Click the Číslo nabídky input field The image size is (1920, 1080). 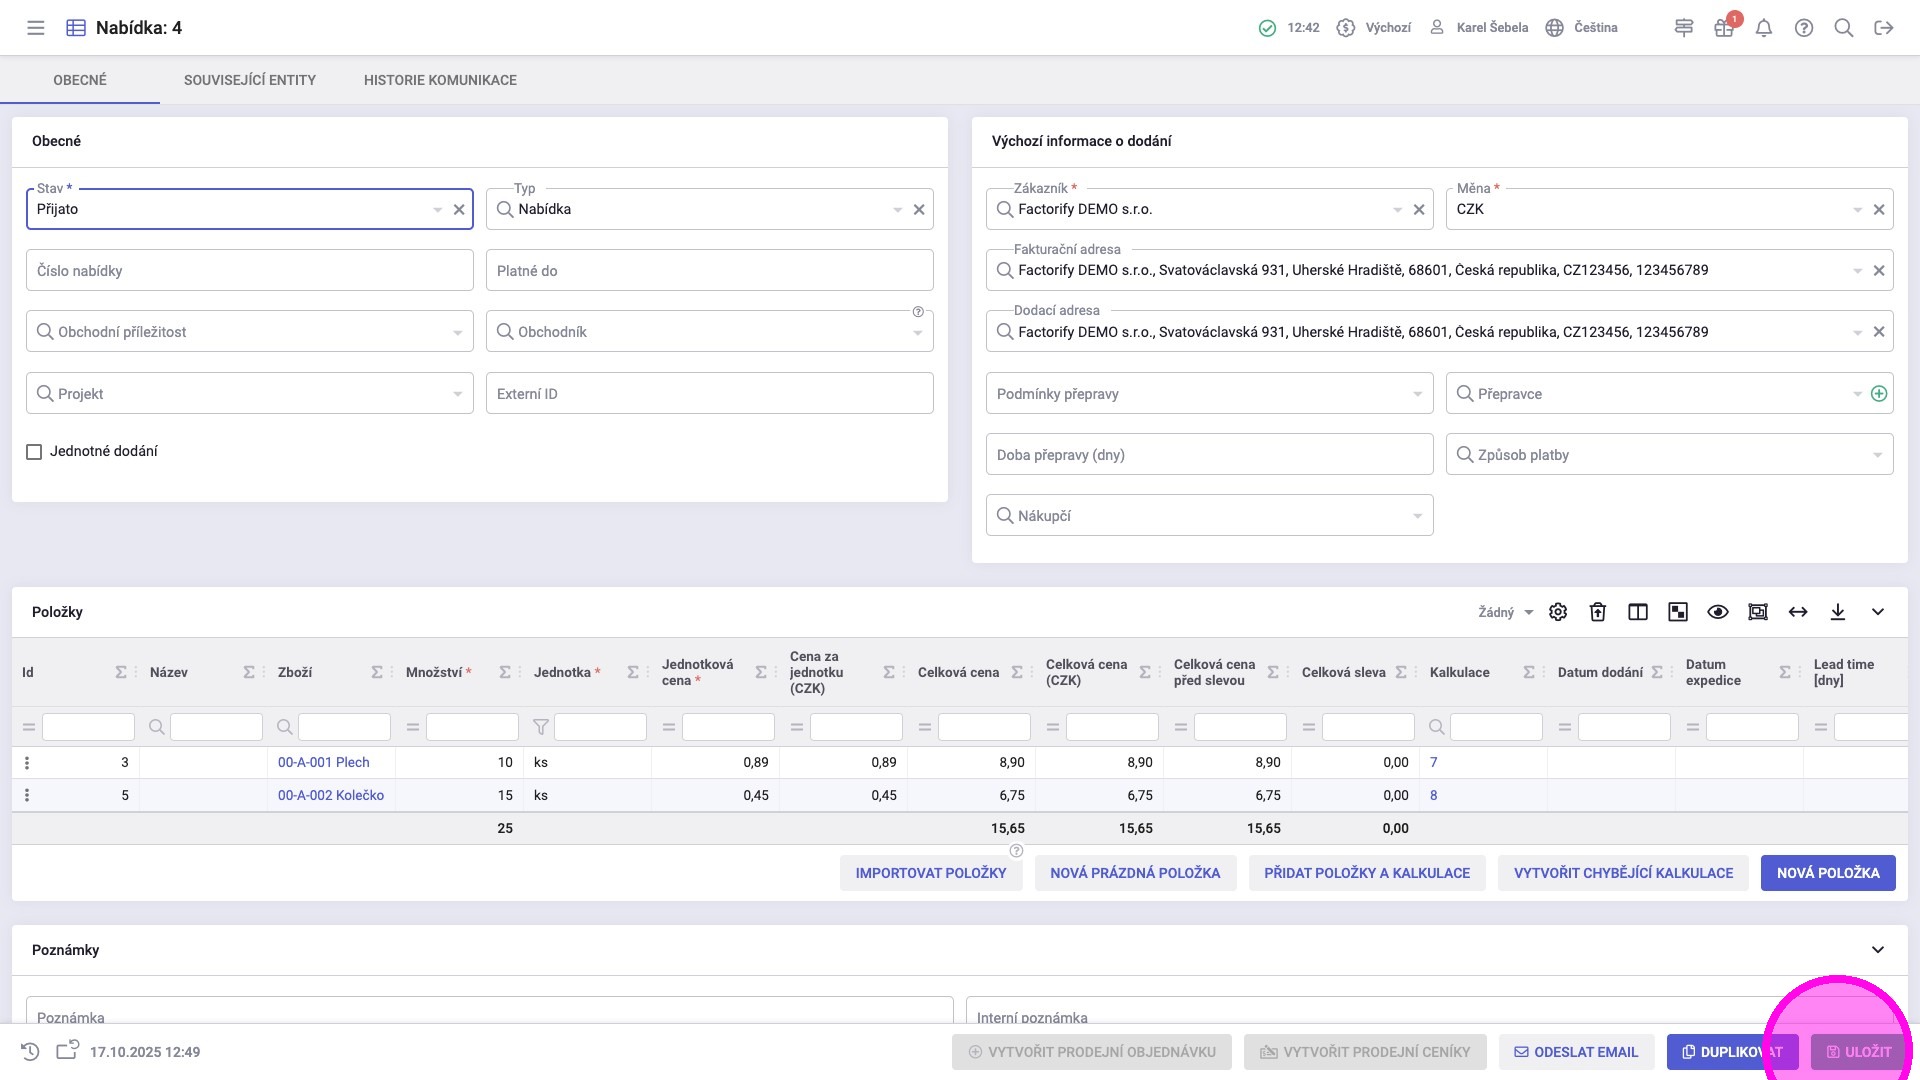(250, 271)
